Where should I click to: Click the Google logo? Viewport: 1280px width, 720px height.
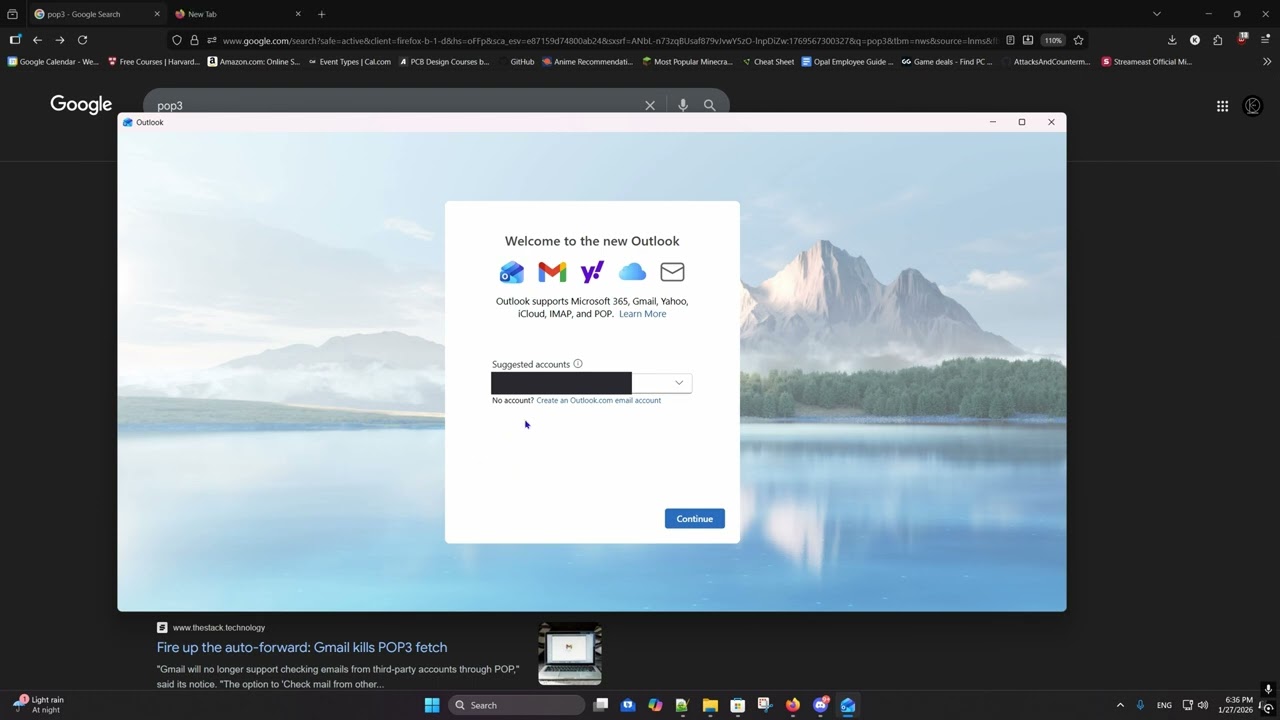click(x=81, y=105)
